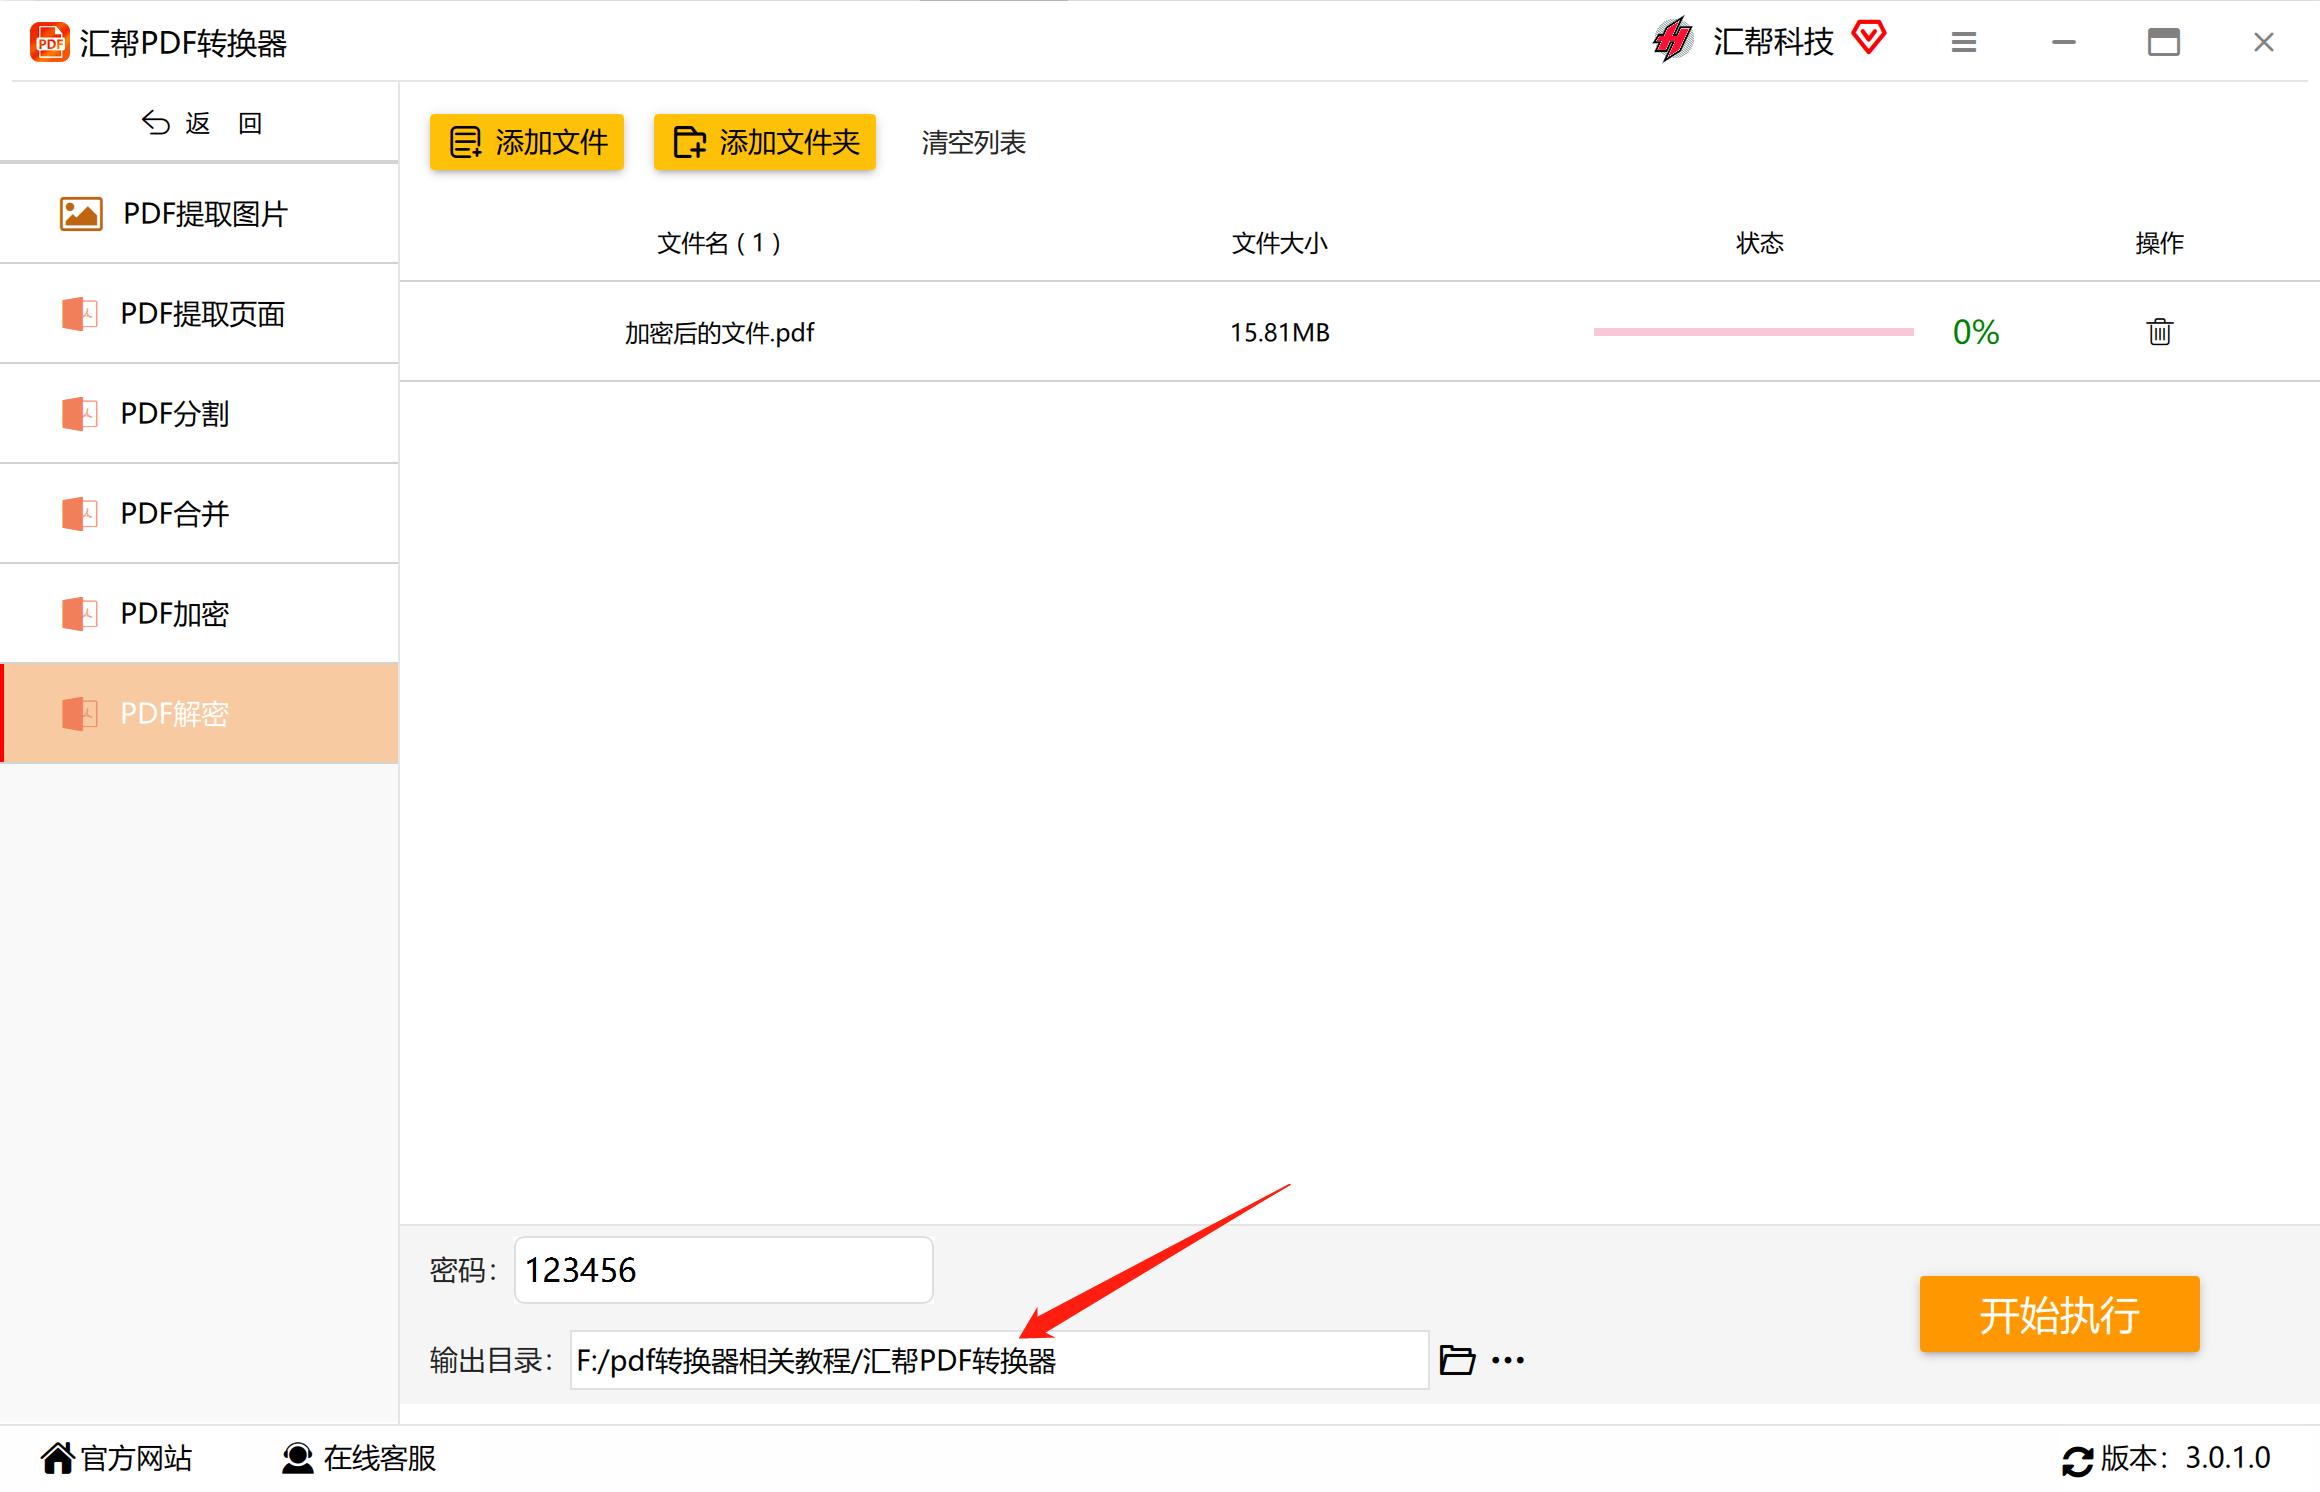Click the PDF加密 sidebar icon
Image resolution: width=2320 pixels, height=1492 pixels.
point(79,614)
